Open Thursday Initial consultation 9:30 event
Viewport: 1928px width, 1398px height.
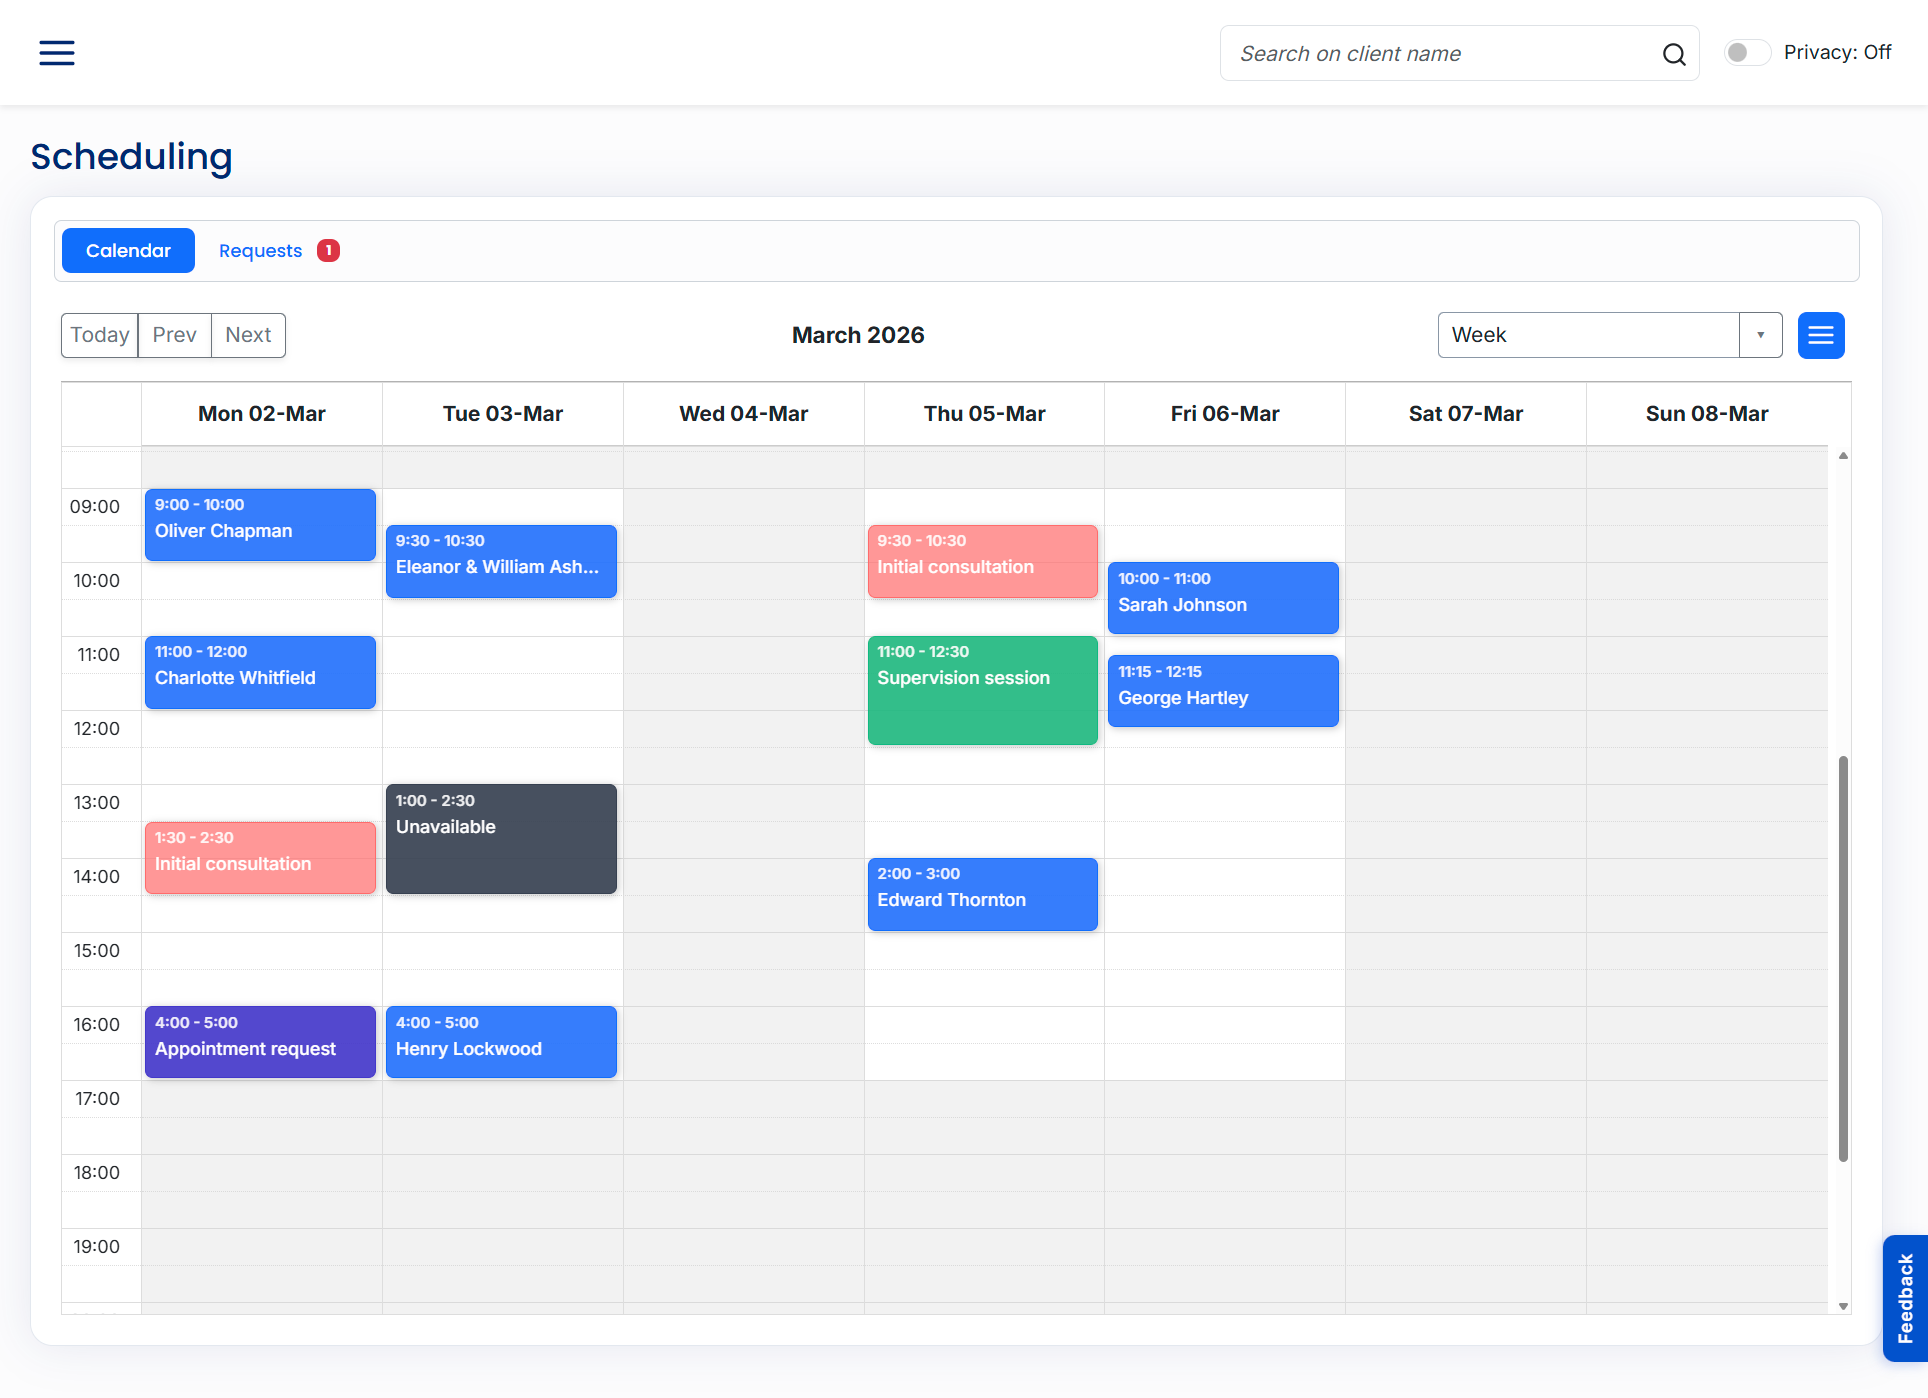click(x=983, y=561)
